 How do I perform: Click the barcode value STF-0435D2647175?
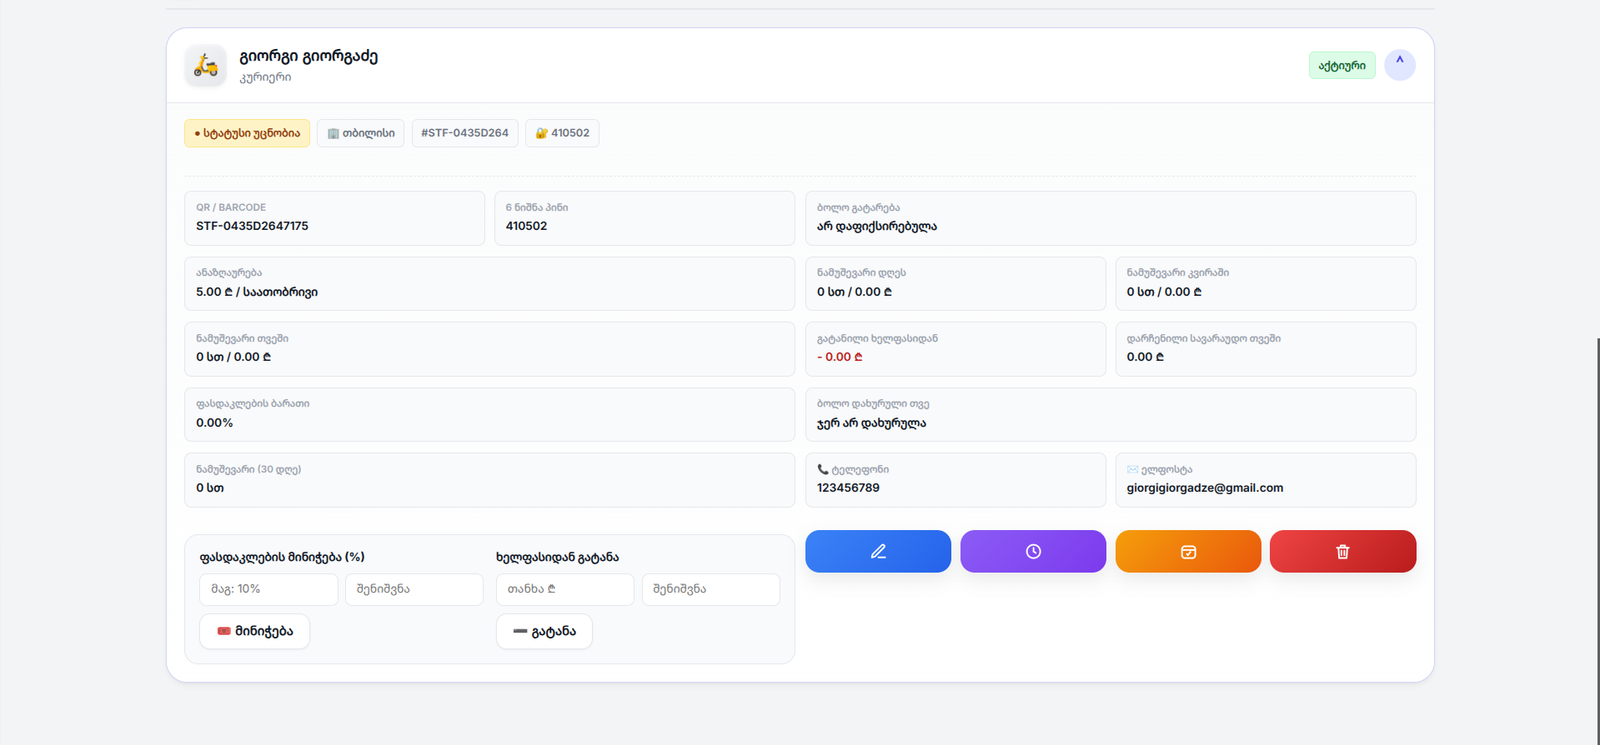tap(252, 226)
